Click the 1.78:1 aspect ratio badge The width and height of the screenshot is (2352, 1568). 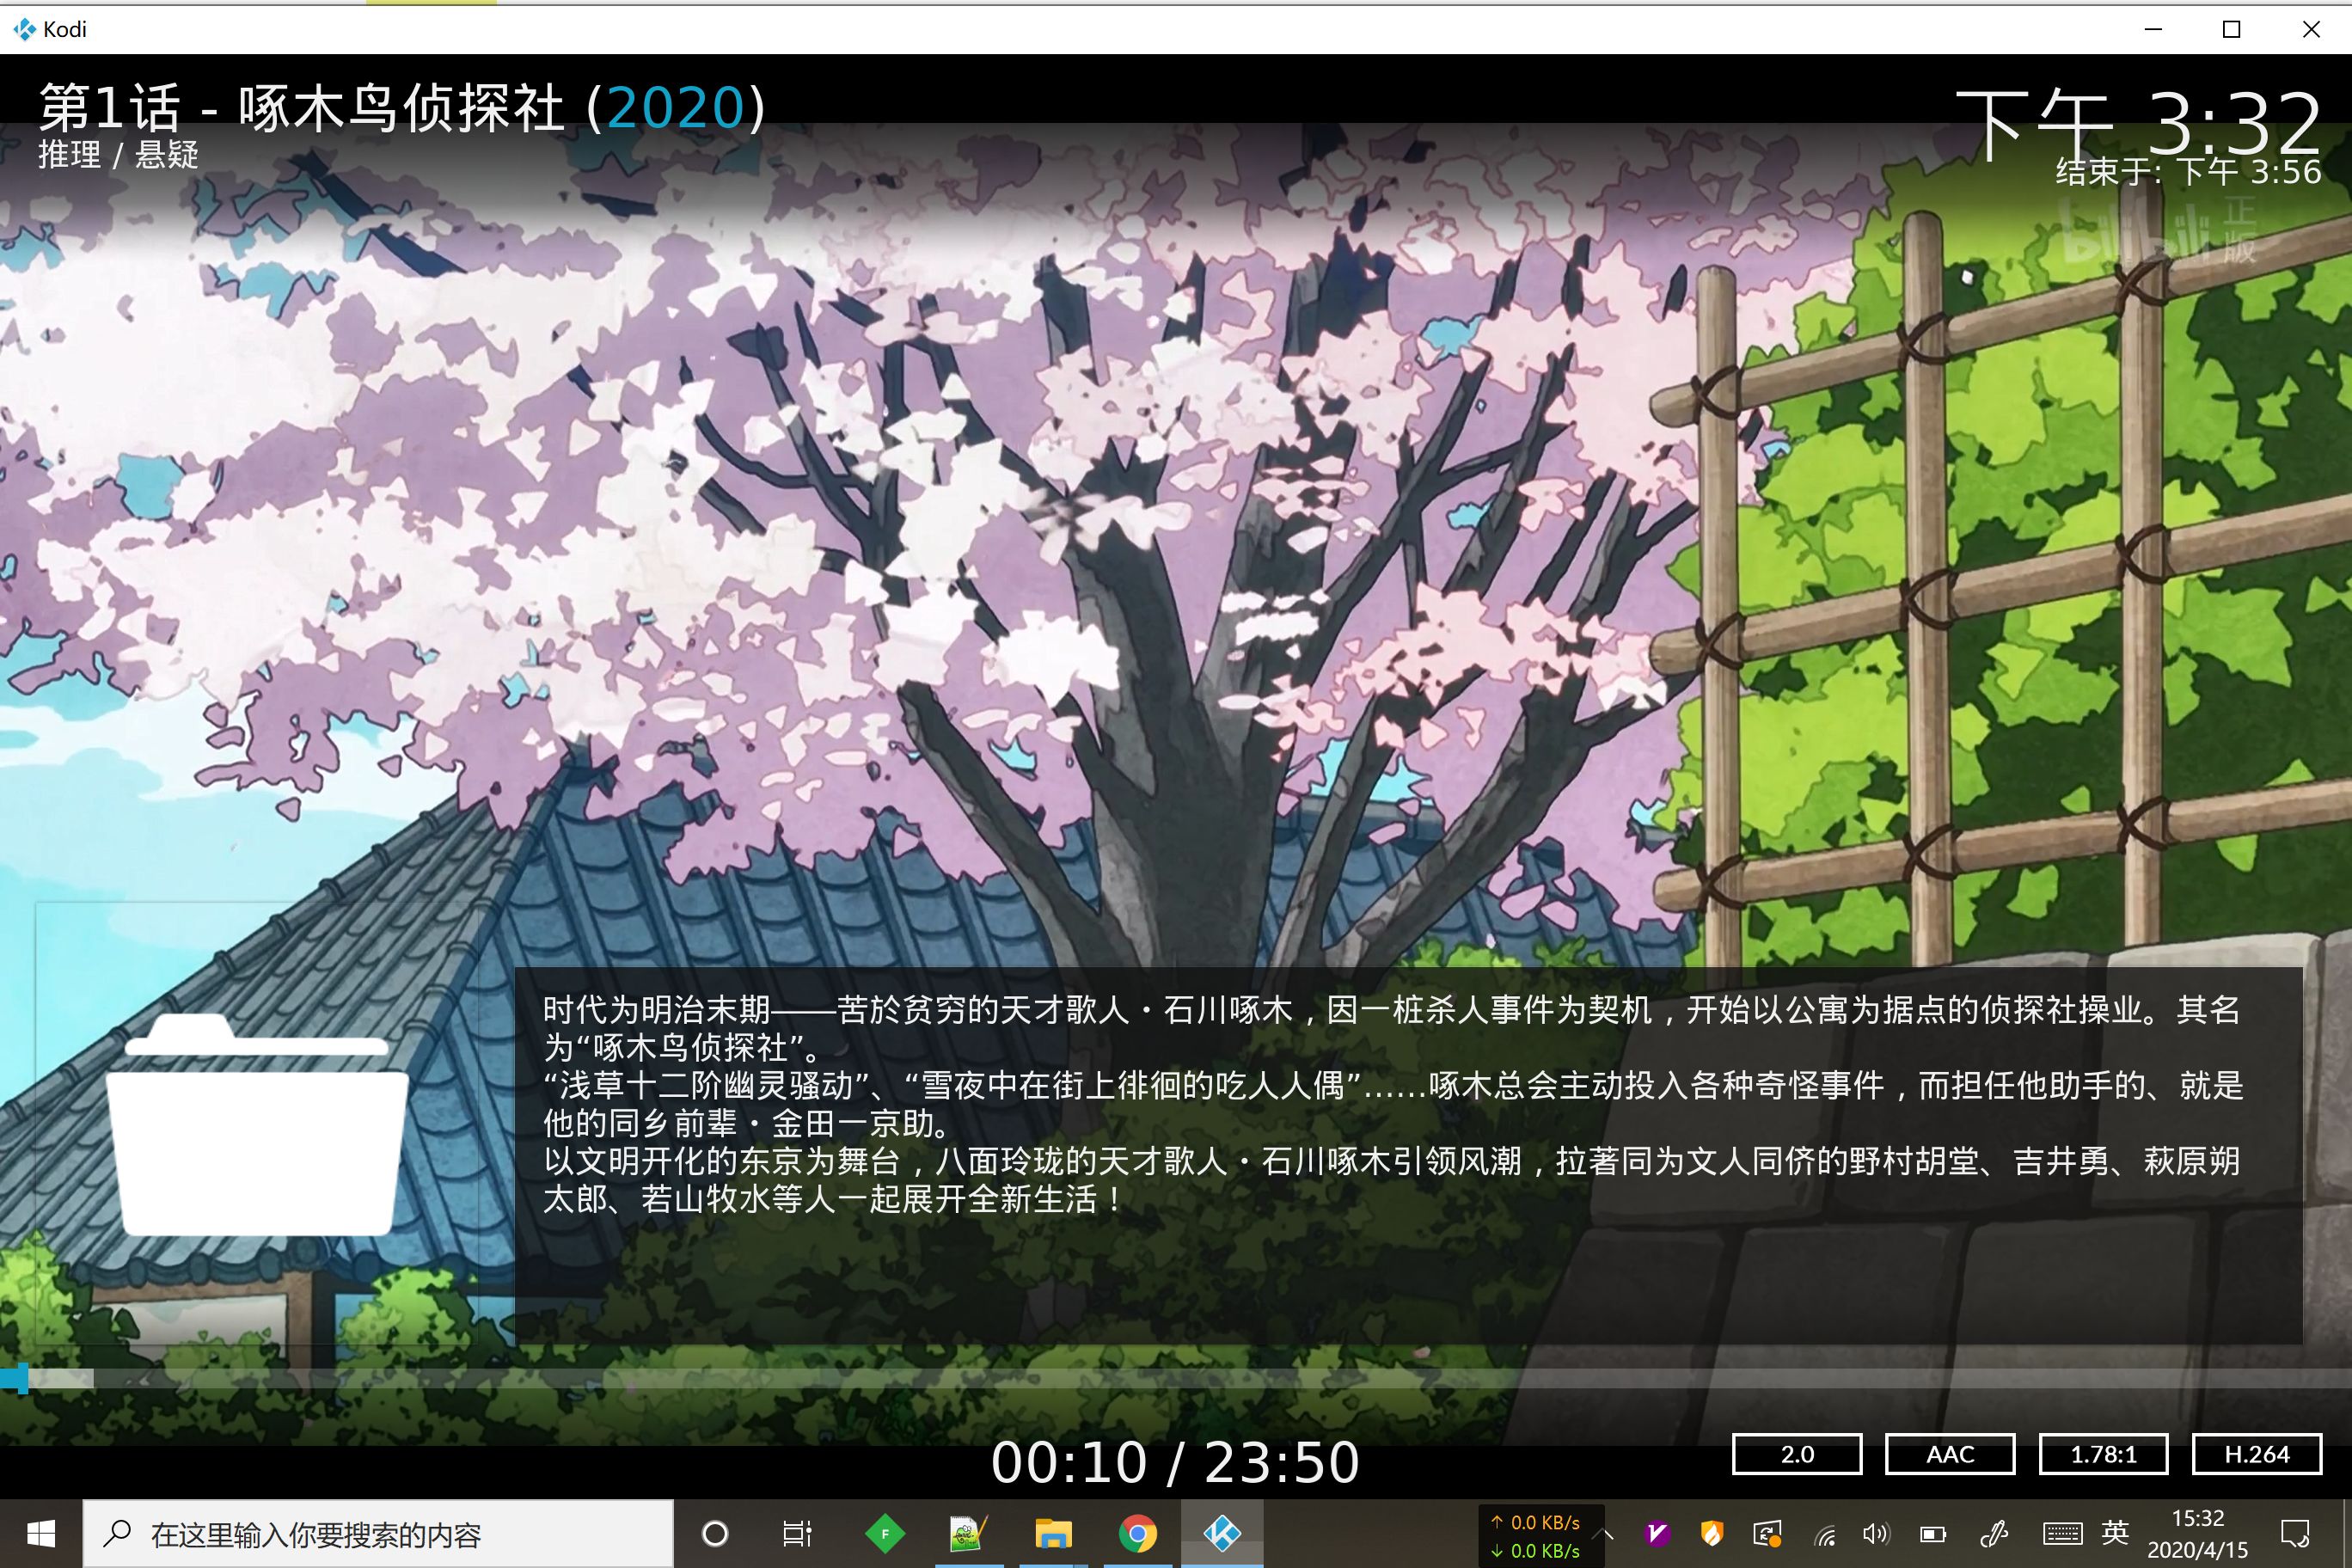[2103, 1454]
